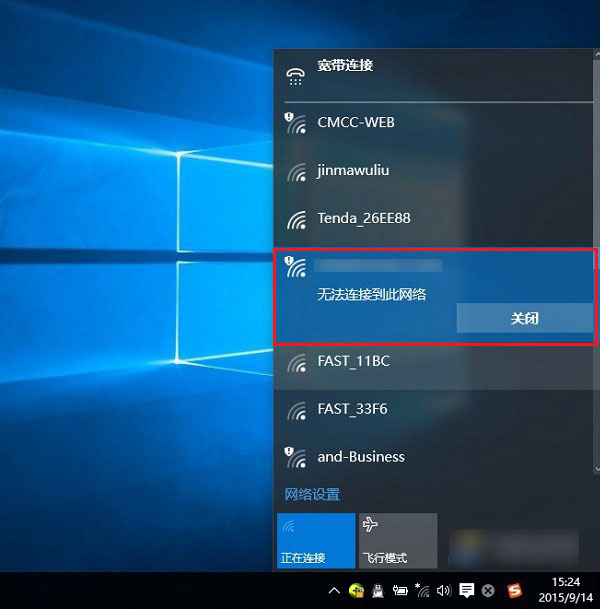This screenshot has width=600, height=609.
Task: Select the CMCC-WEB wireless network
Action: (x=355, y=122)
